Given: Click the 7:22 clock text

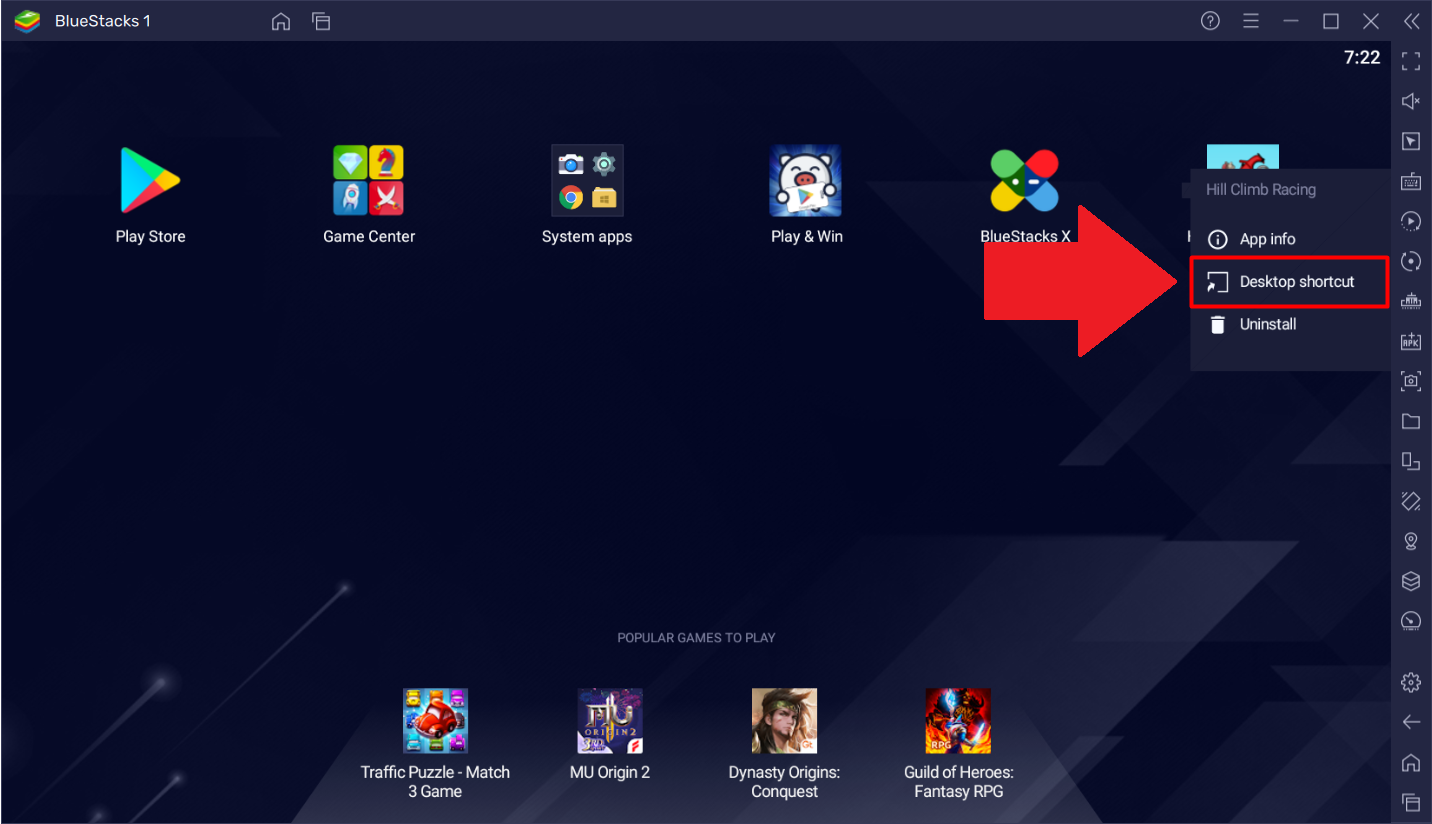Looking at the screenshot, I should pyautogui.click(x=1362, y=58).
